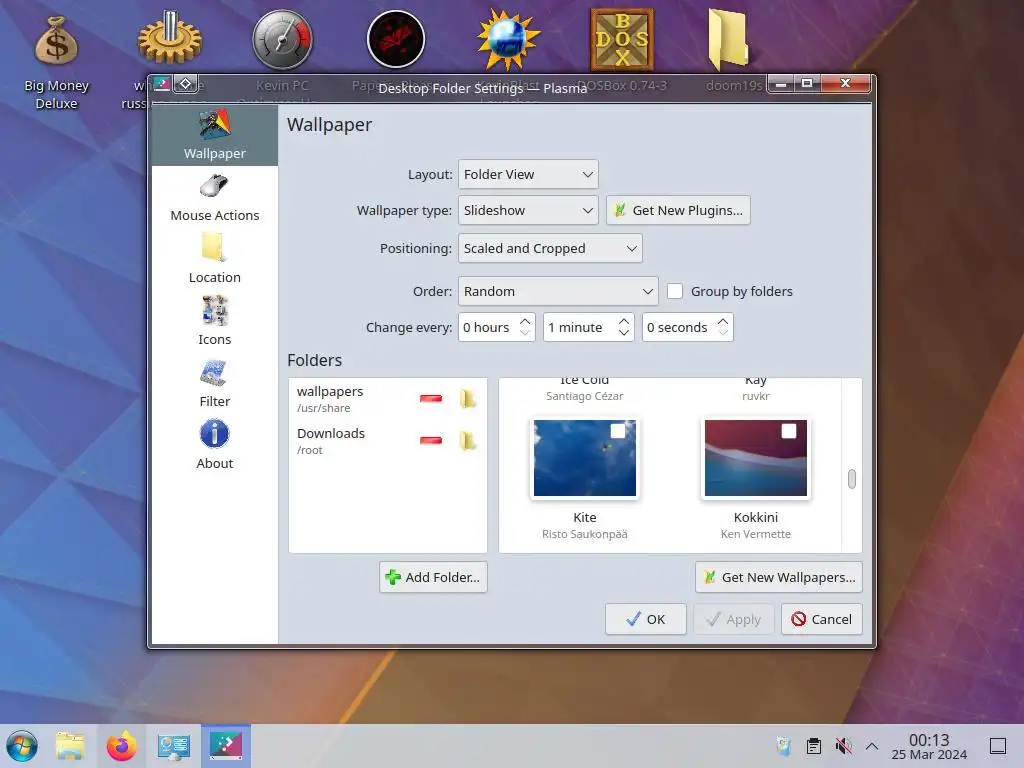Click inside the 0 seconds field
This screenshot has height=768, width=1024.
[x=678, y=327]
